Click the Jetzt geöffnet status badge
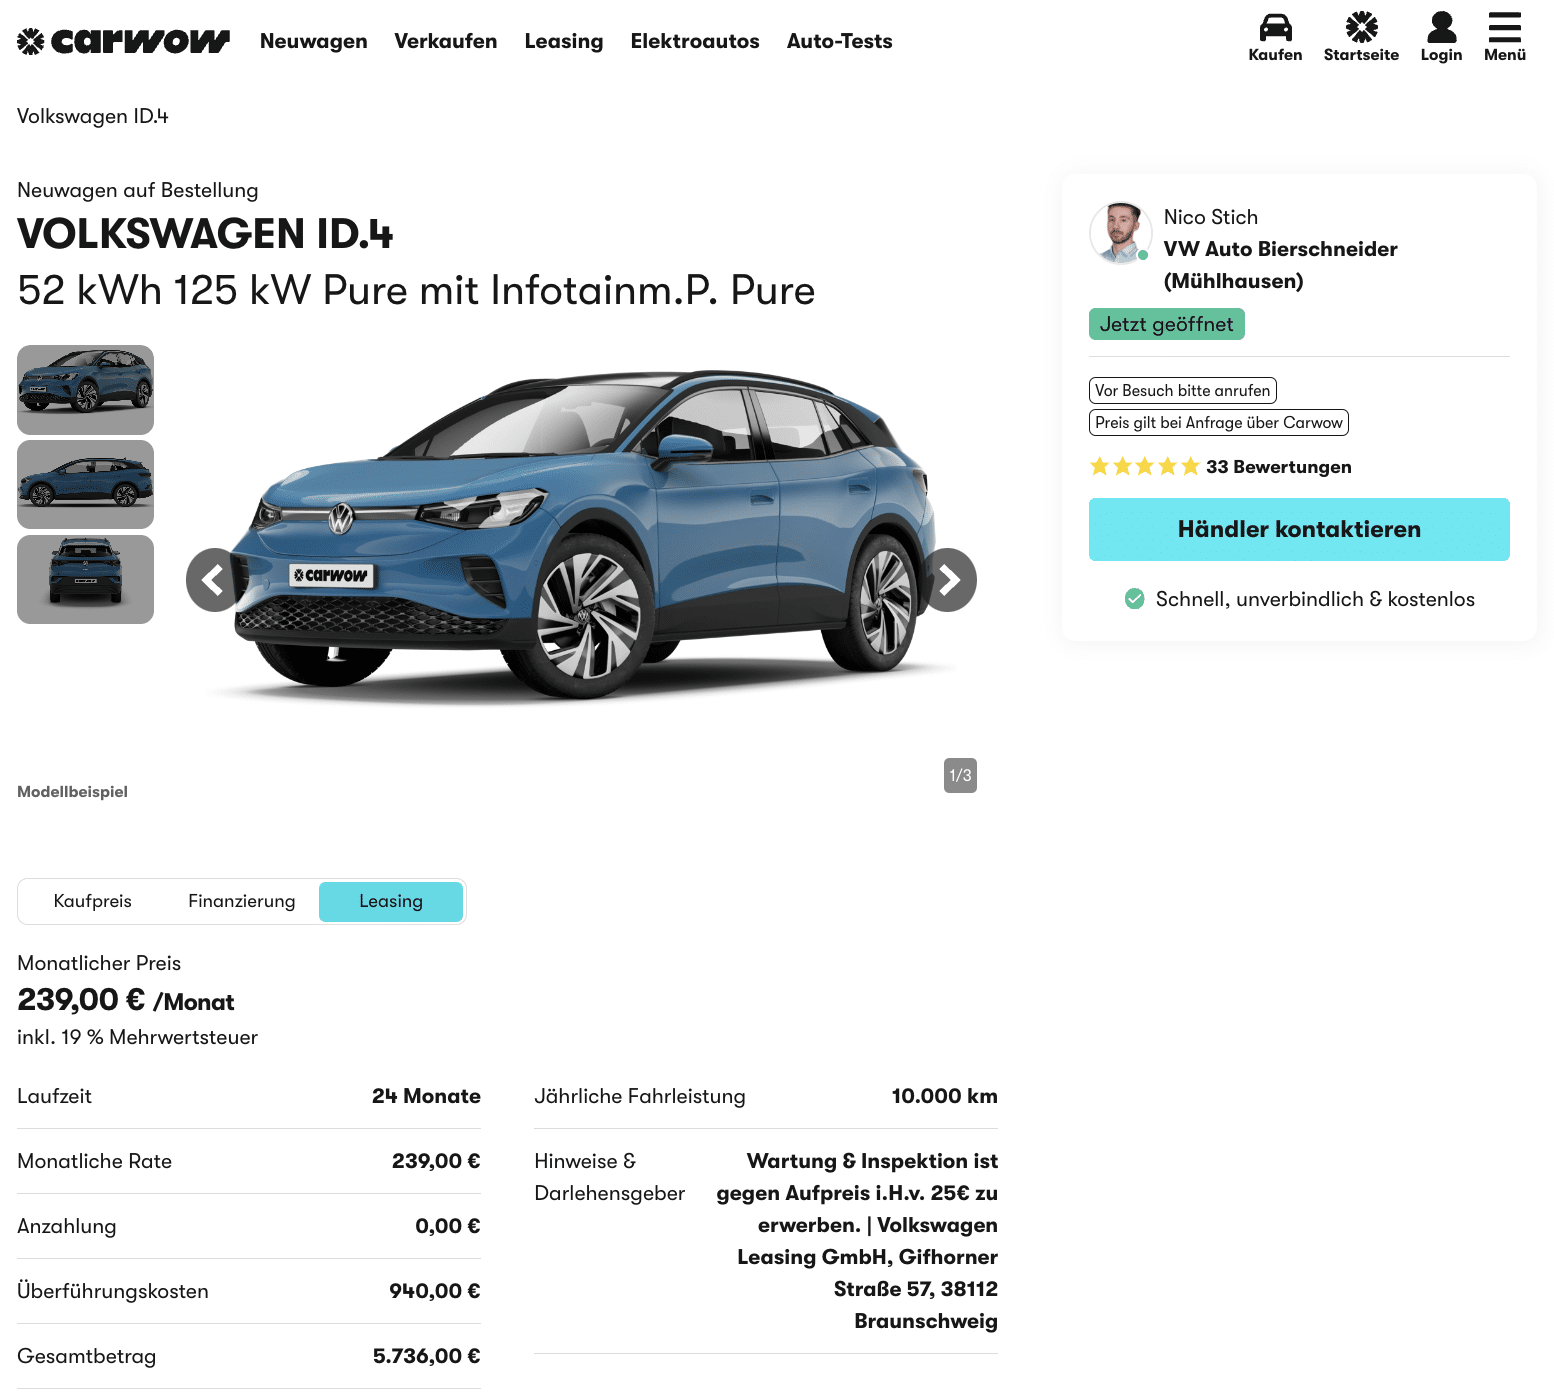The height and width of the screenshot is (1400, 1554). tap(1166, 324)
